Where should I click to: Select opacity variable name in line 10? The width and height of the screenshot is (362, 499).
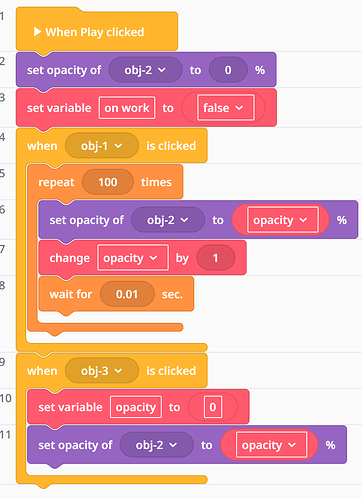tap(136, 407)
